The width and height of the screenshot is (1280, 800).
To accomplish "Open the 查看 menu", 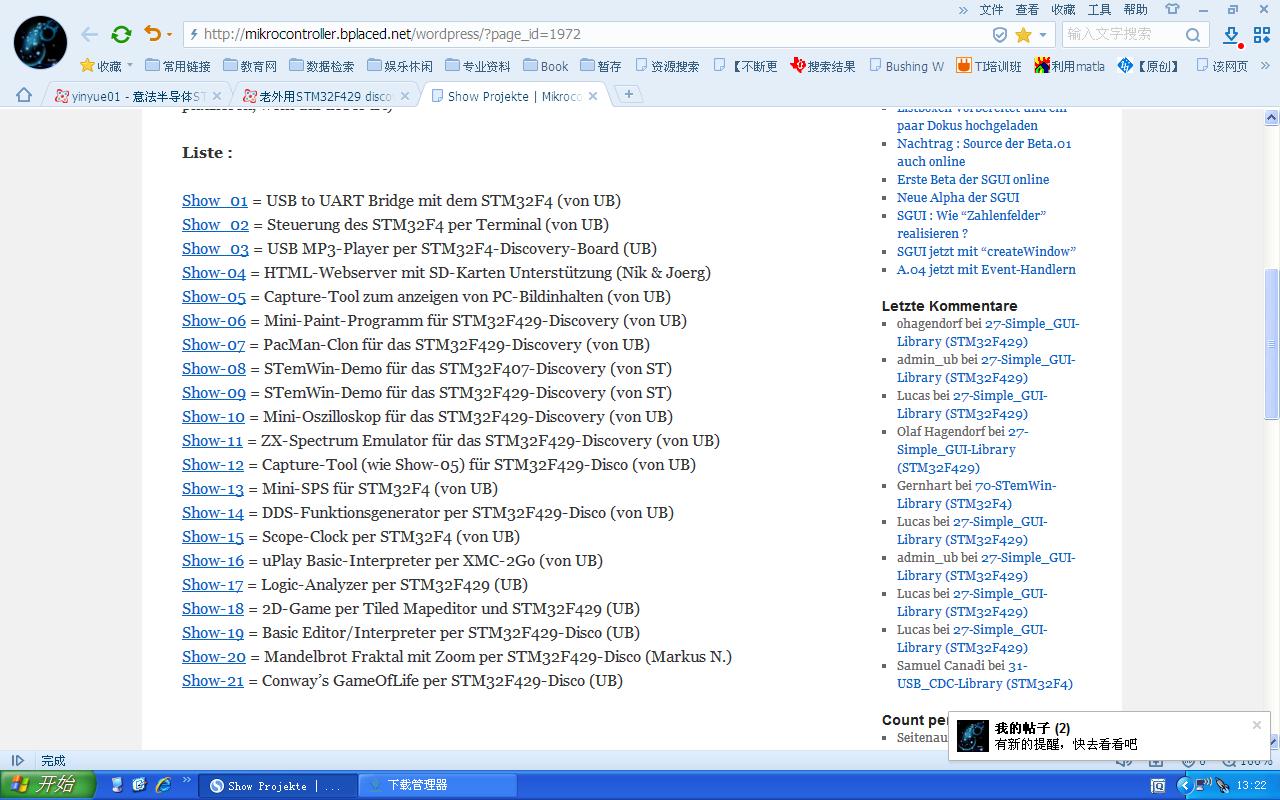I will point(1027,9).
